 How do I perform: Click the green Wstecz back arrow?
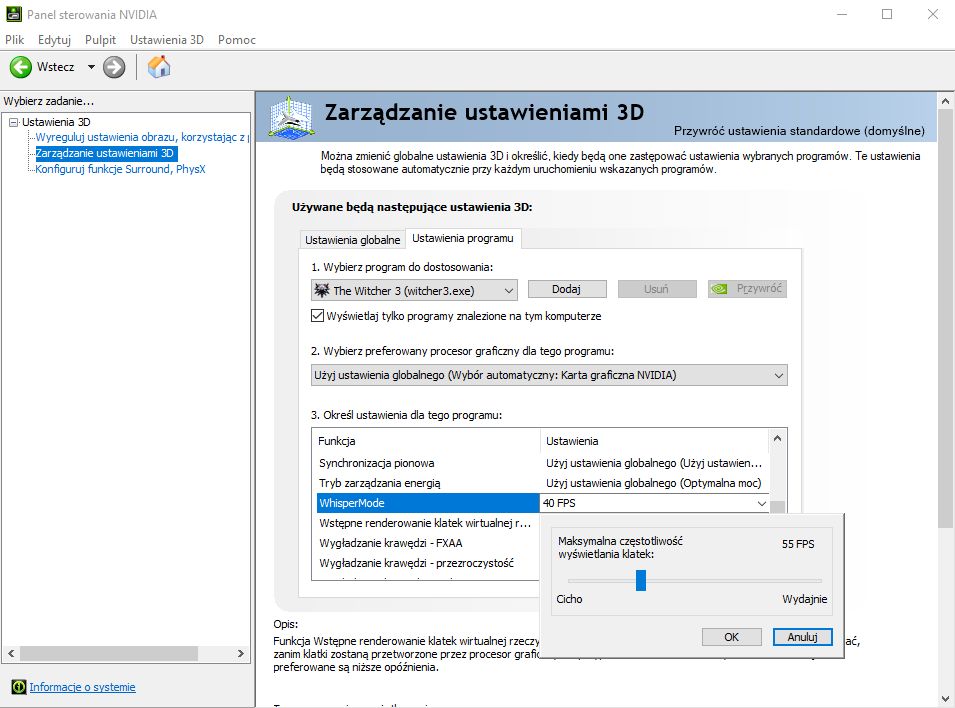pos(20,67)
